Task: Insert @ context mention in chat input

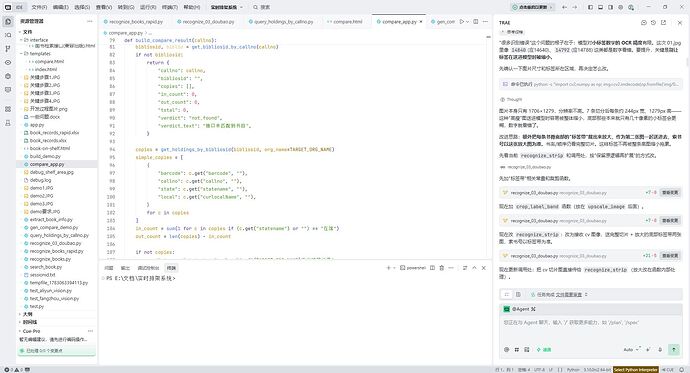Action: [x=506, y=350]
